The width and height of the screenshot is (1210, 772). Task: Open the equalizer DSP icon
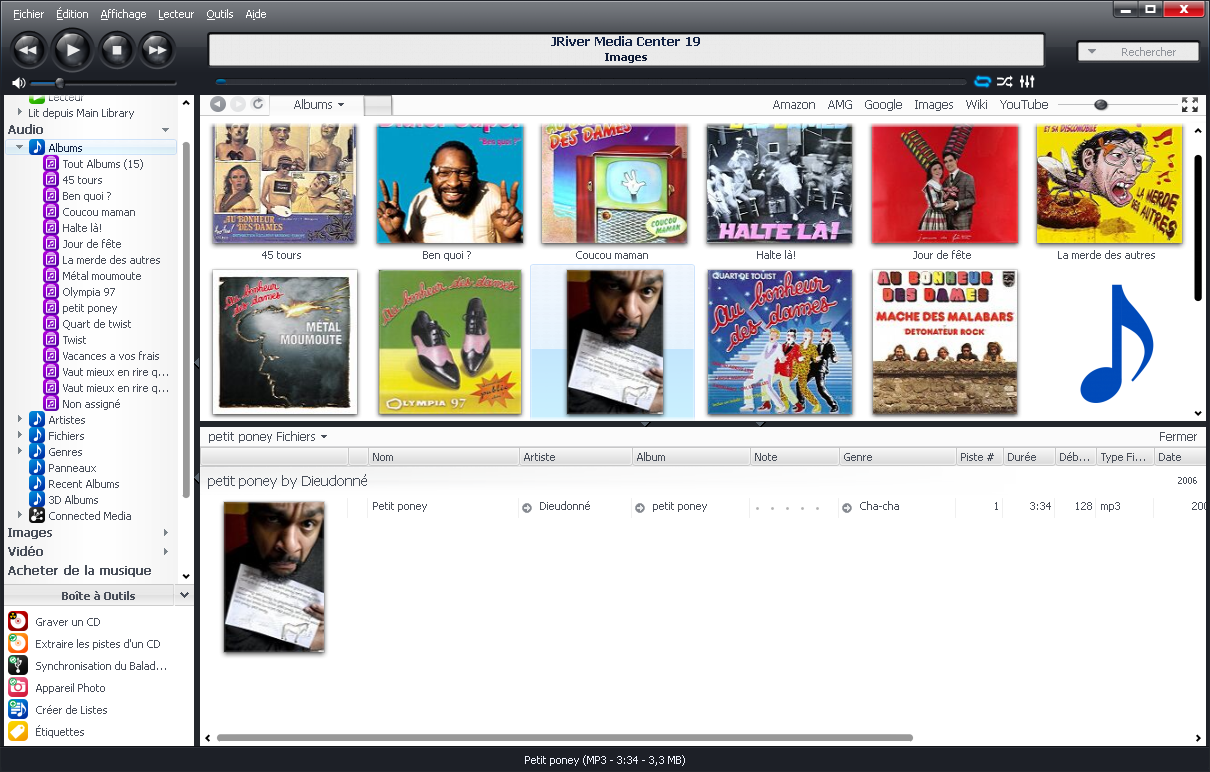pyautogui.click(x=1027, y=82)
